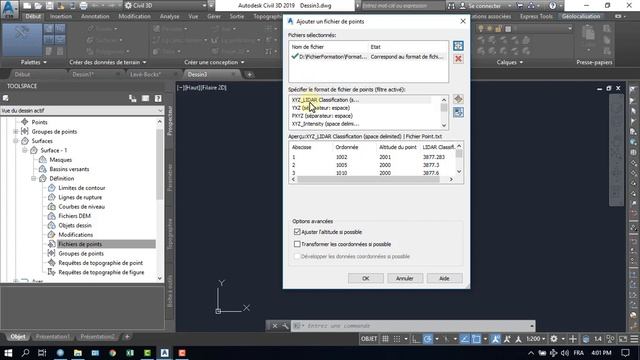Click the format list scrollbar down arrow
The height and width of the screenshot is (360, 640).
tap(444, 126)
